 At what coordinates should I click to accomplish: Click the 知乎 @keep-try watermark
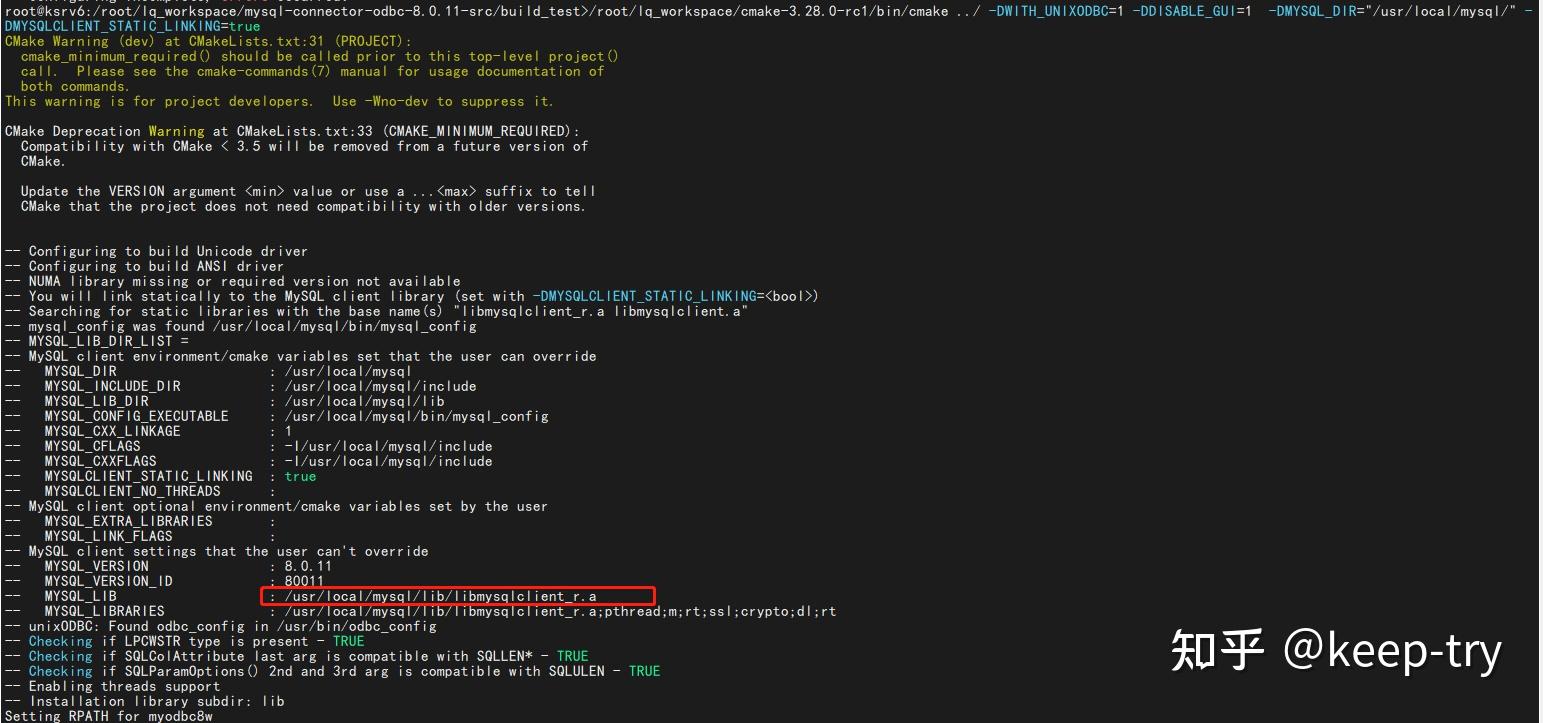[x=1337, y=650]
